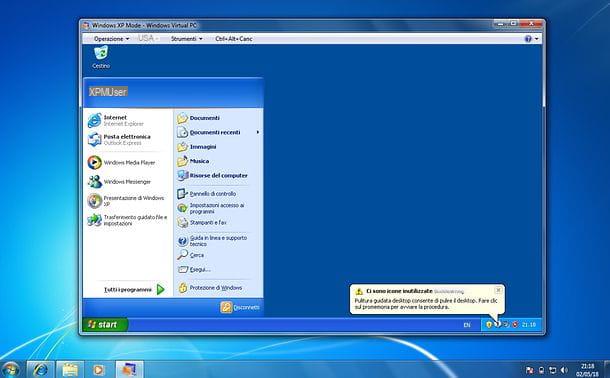This screenshot has width=610, height=378.
Task: Click Ctrl+Alt+Canc in the toolbar
Action: tap(234, 39)
